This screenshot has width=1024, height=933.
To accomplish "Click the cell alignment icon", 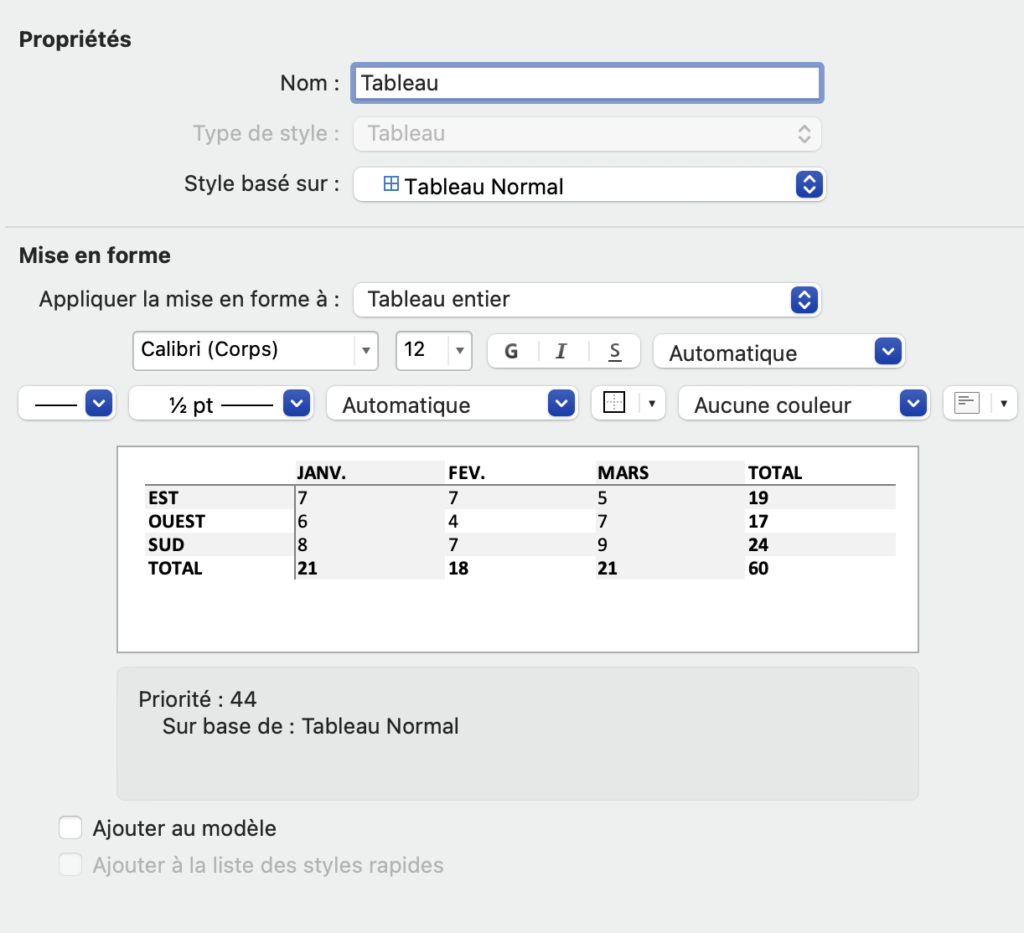I will click(x=967, y=403).
